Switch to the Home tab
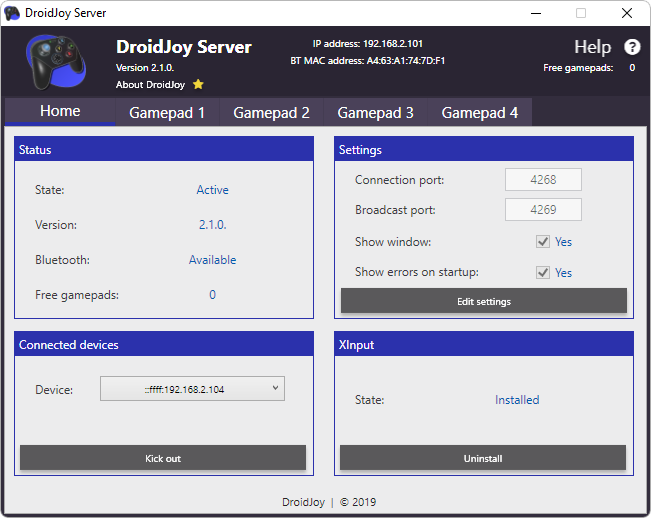 [60, 111]
